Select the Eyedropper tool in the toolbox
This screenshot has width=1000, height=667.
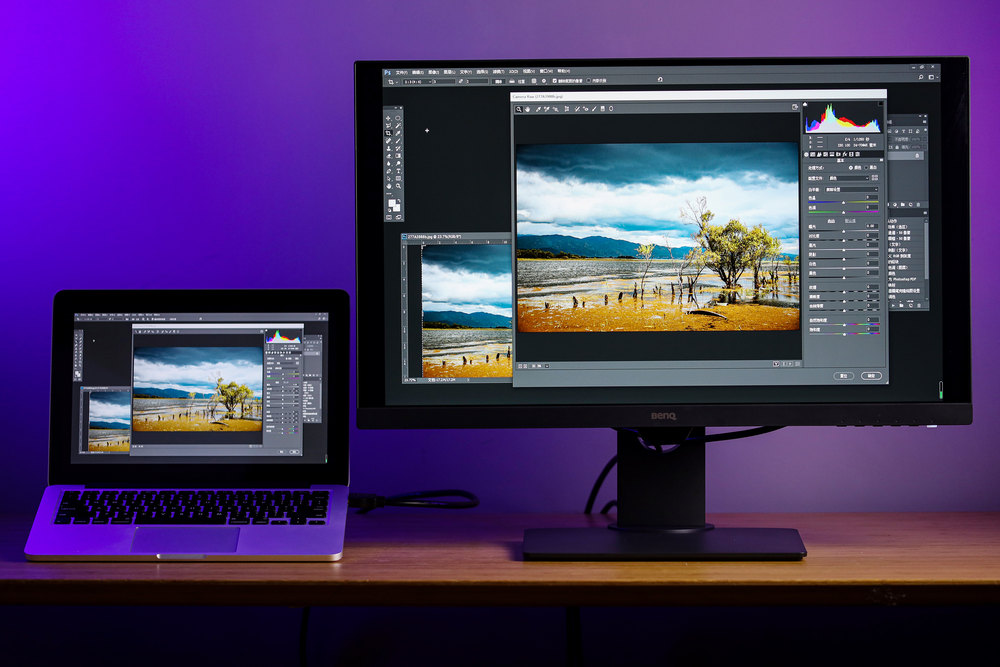(x=398, y=133)
